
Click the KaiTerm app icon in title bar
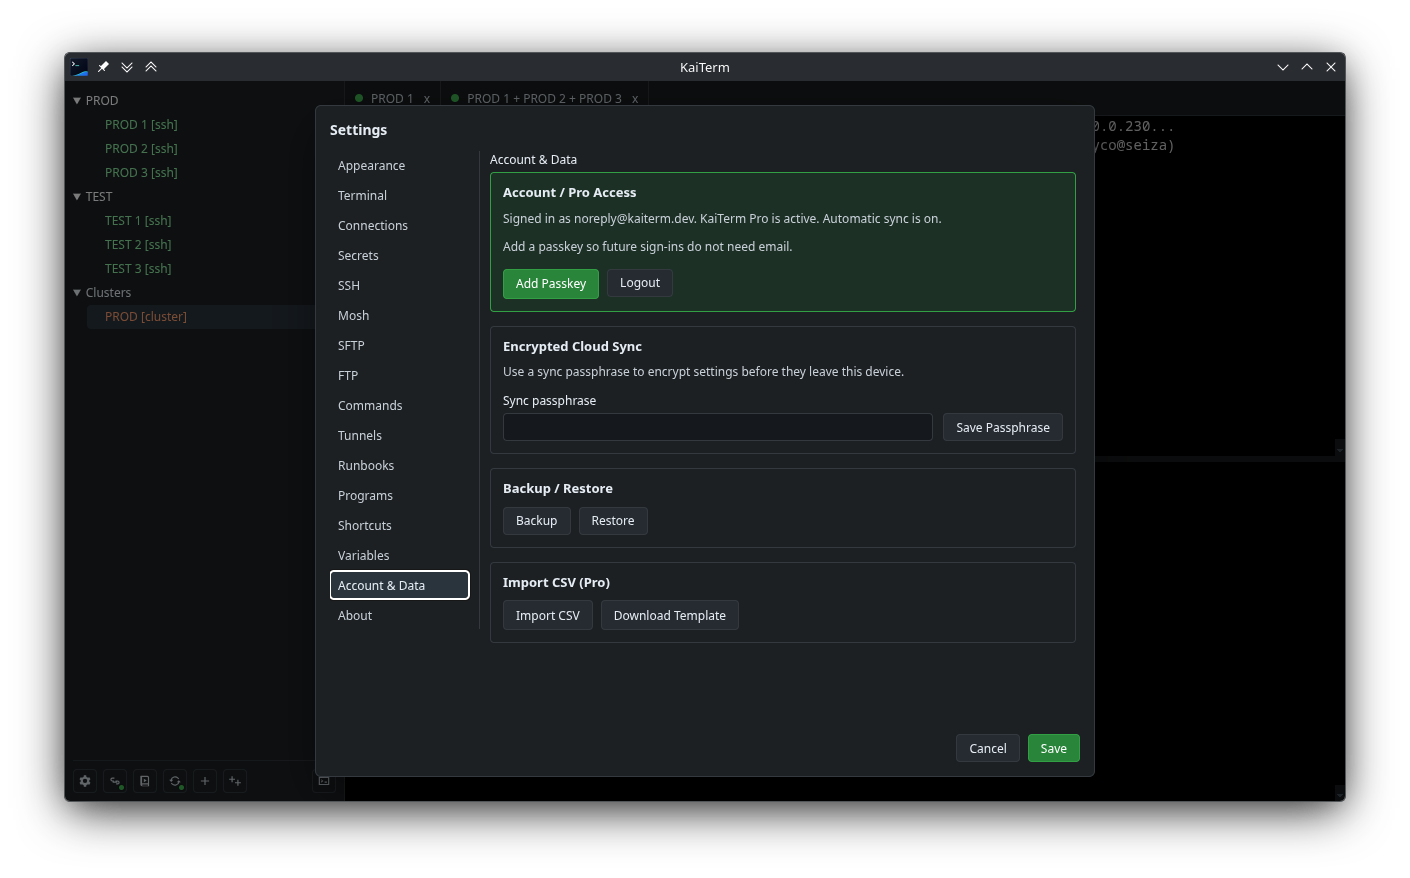[x=79, y=67]
